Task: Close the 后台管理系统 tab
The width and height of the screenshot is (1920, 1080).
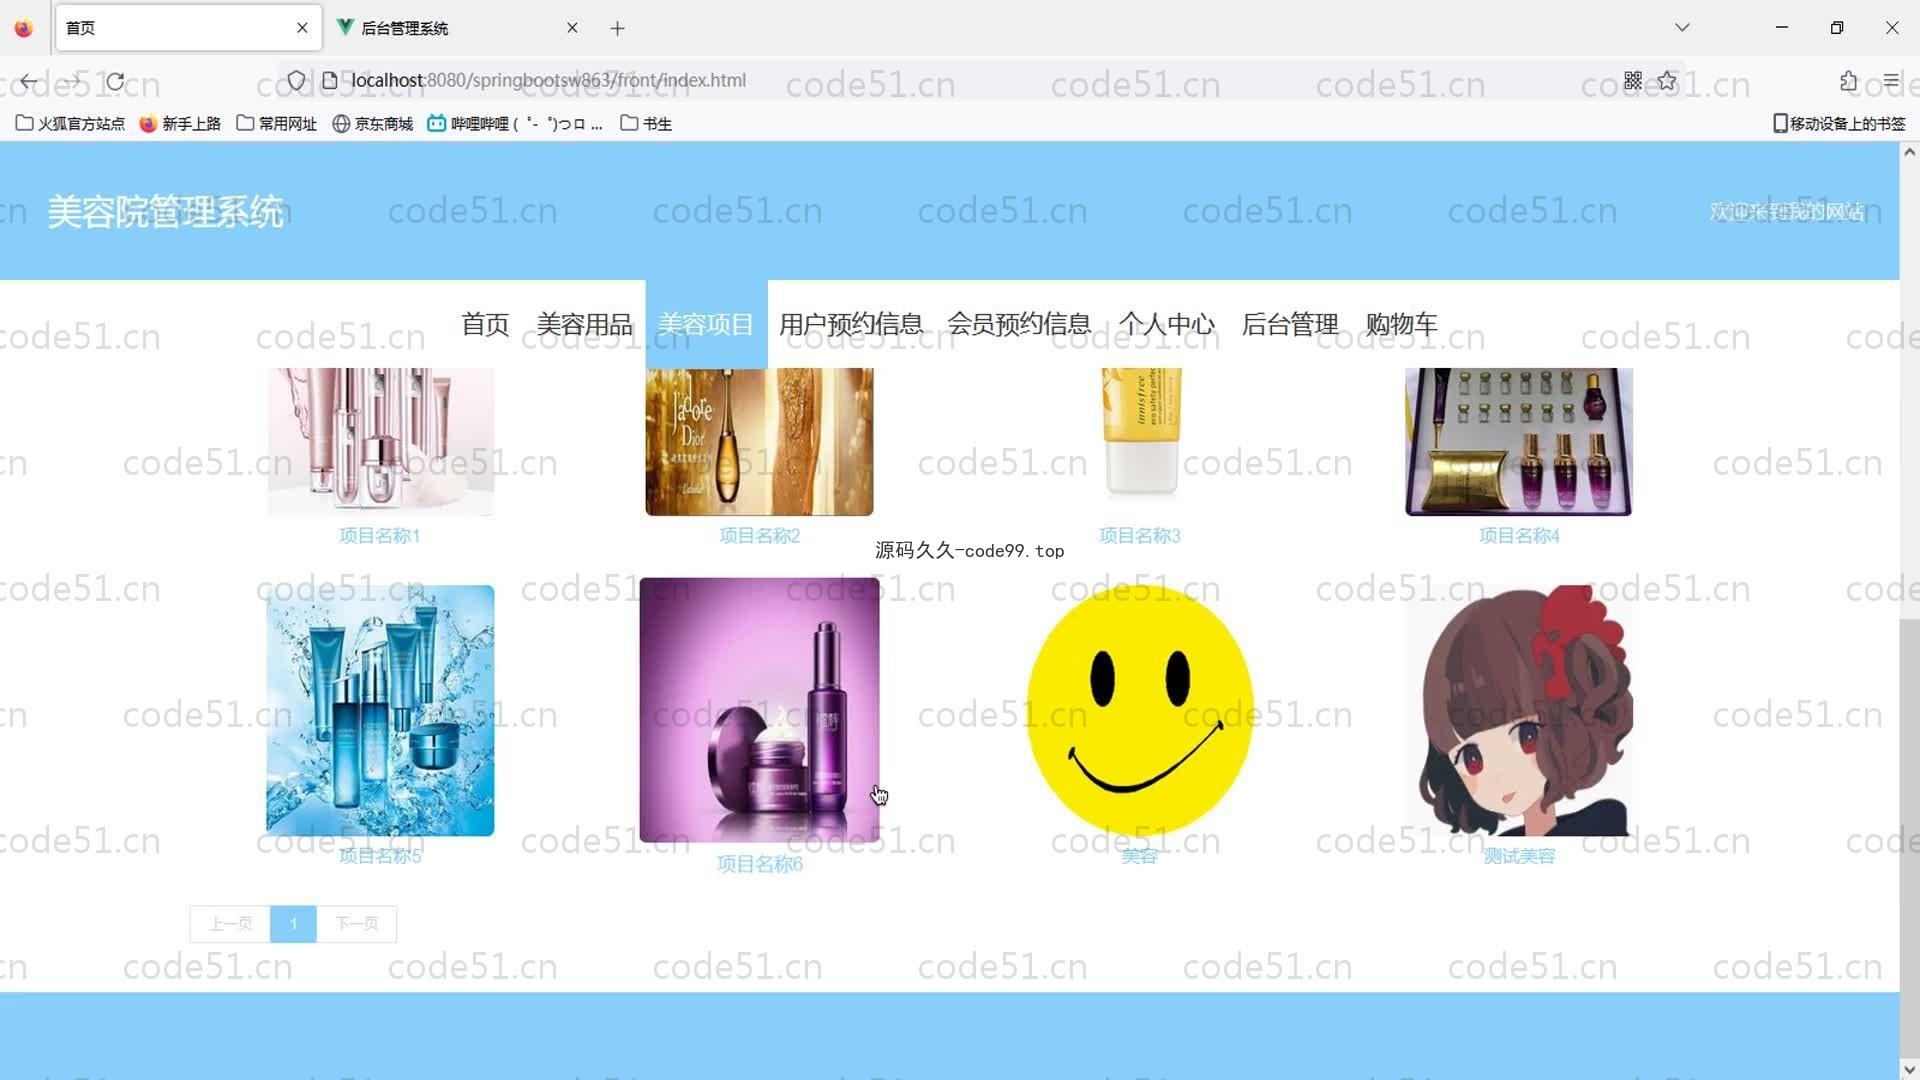Action: click(572, 28)
